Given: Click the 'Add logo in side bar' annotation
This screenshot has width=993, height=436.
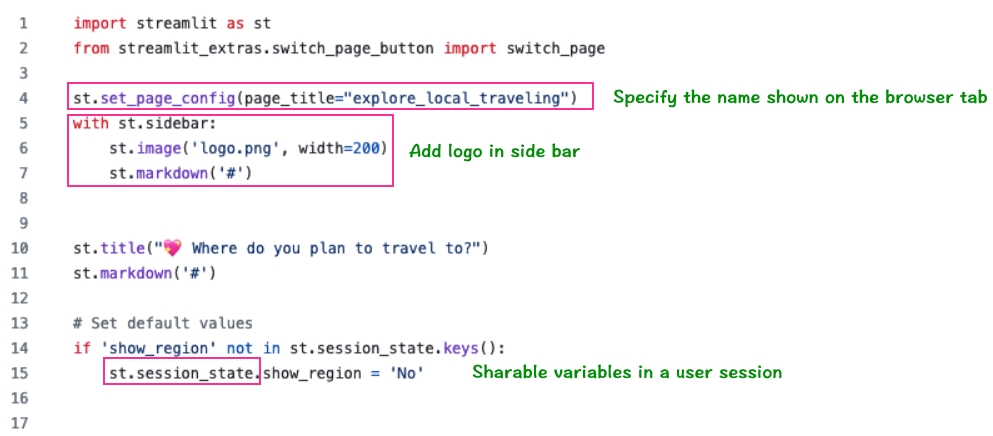Looking at the screenshot, I should [x=495, y=152].
